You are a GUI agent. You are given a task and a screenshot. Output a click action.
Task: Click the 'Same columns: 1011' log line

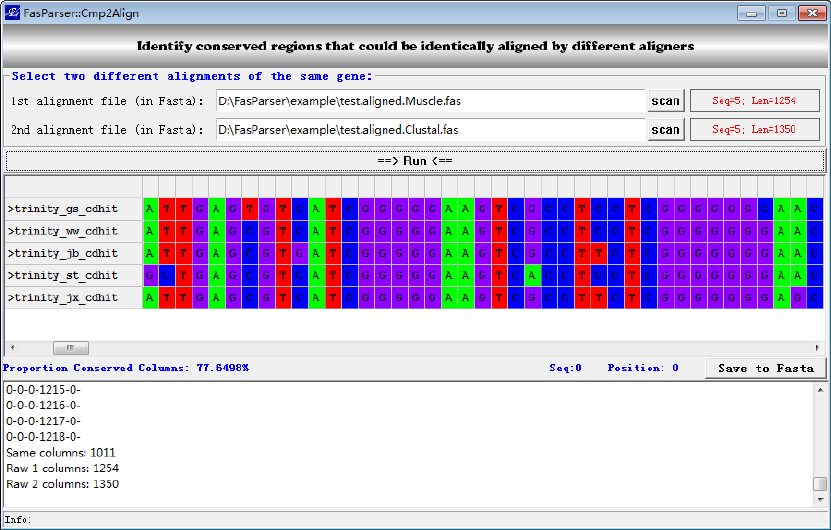tap(61, 453)
